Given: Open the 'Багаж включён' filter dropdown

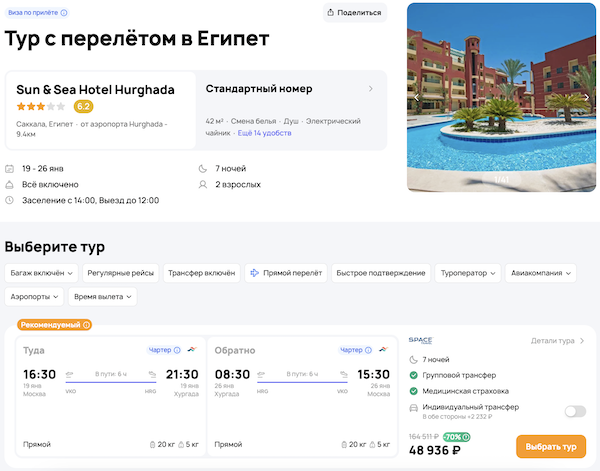Looking at the screenshot, I should (41, 272).
